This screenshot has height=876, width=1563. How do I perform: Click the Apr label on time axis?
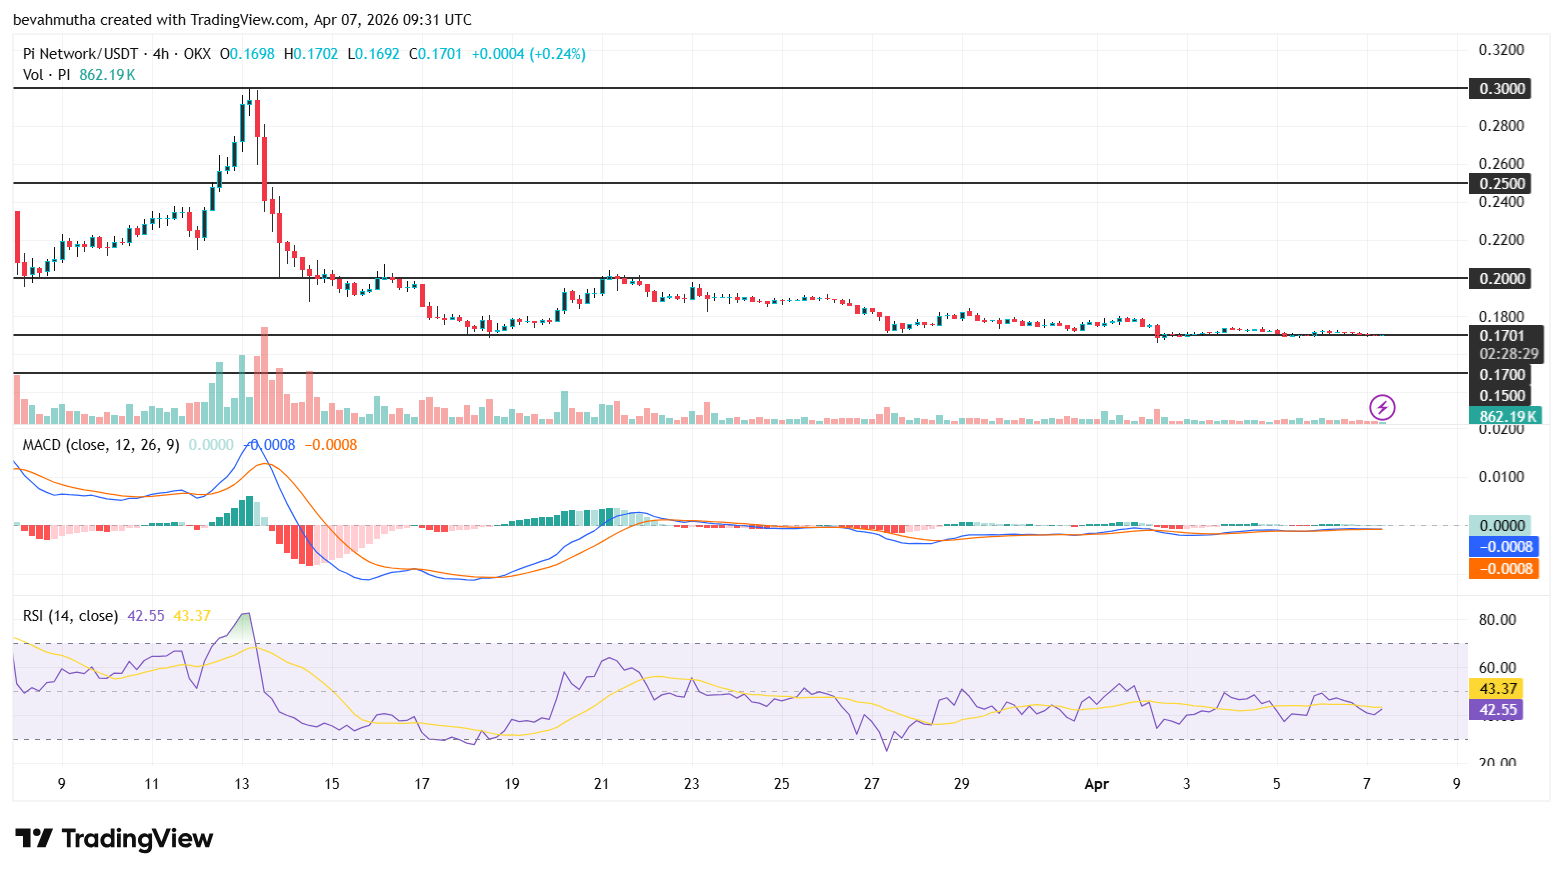click(x=1096, y=784)
